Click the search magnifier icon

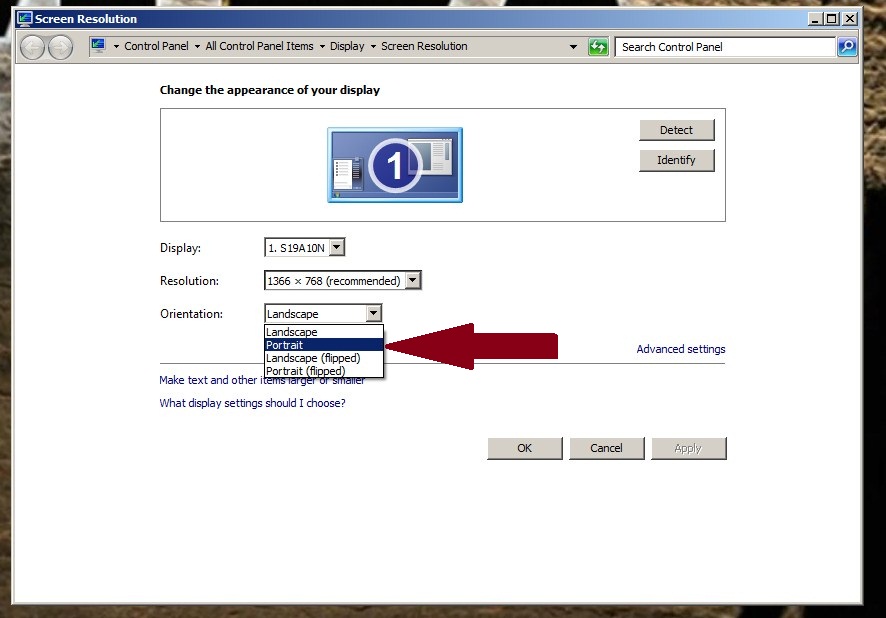coord(847,46)
